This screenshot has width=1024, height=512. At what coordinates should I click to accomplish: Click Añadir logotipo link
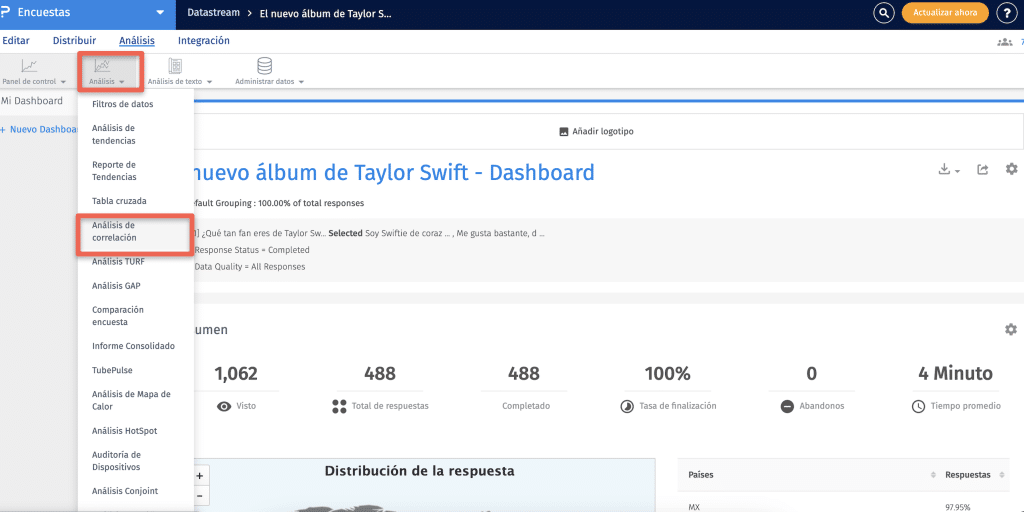pyautogui.click(x=596, y=131)
